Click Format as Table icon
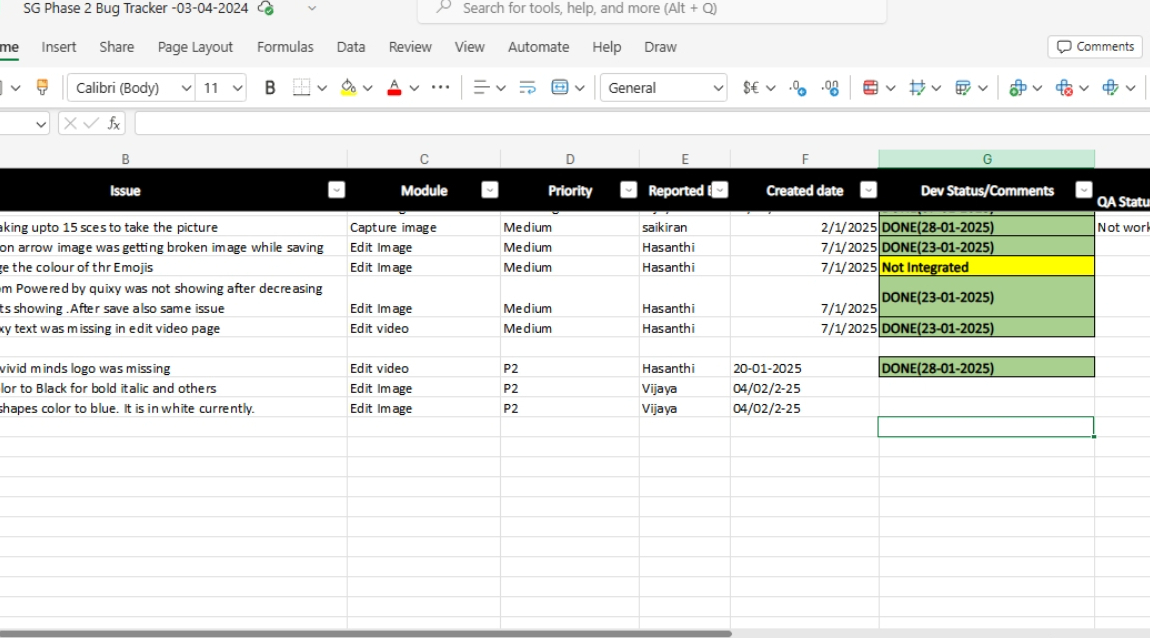 click(963, 87)
